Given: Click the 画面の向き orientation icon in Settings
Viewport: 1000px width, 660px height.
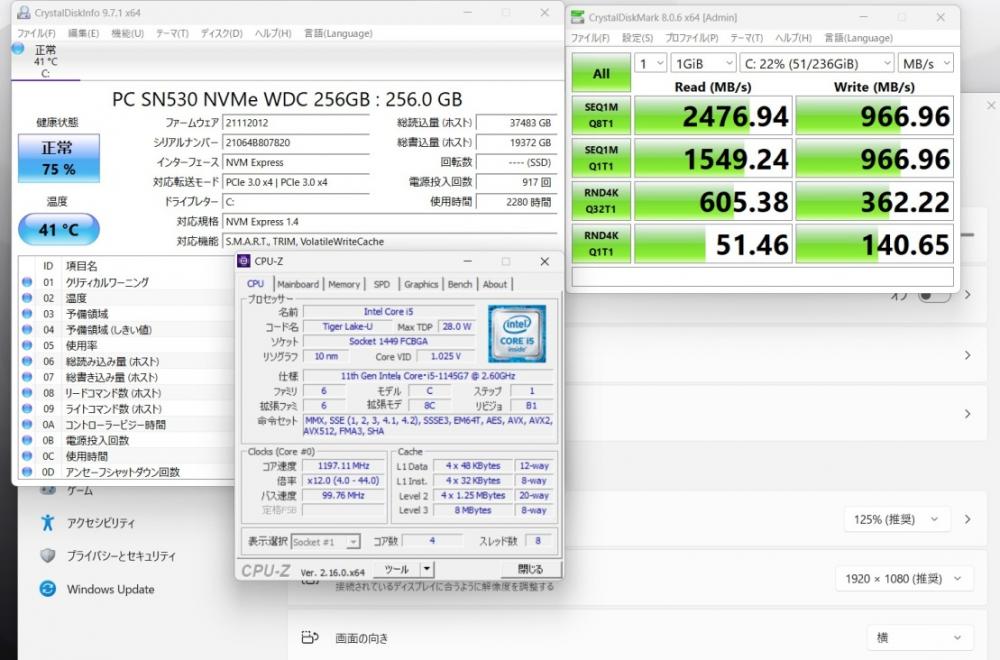Looking at the screenshot, I should tap(309, 637).
